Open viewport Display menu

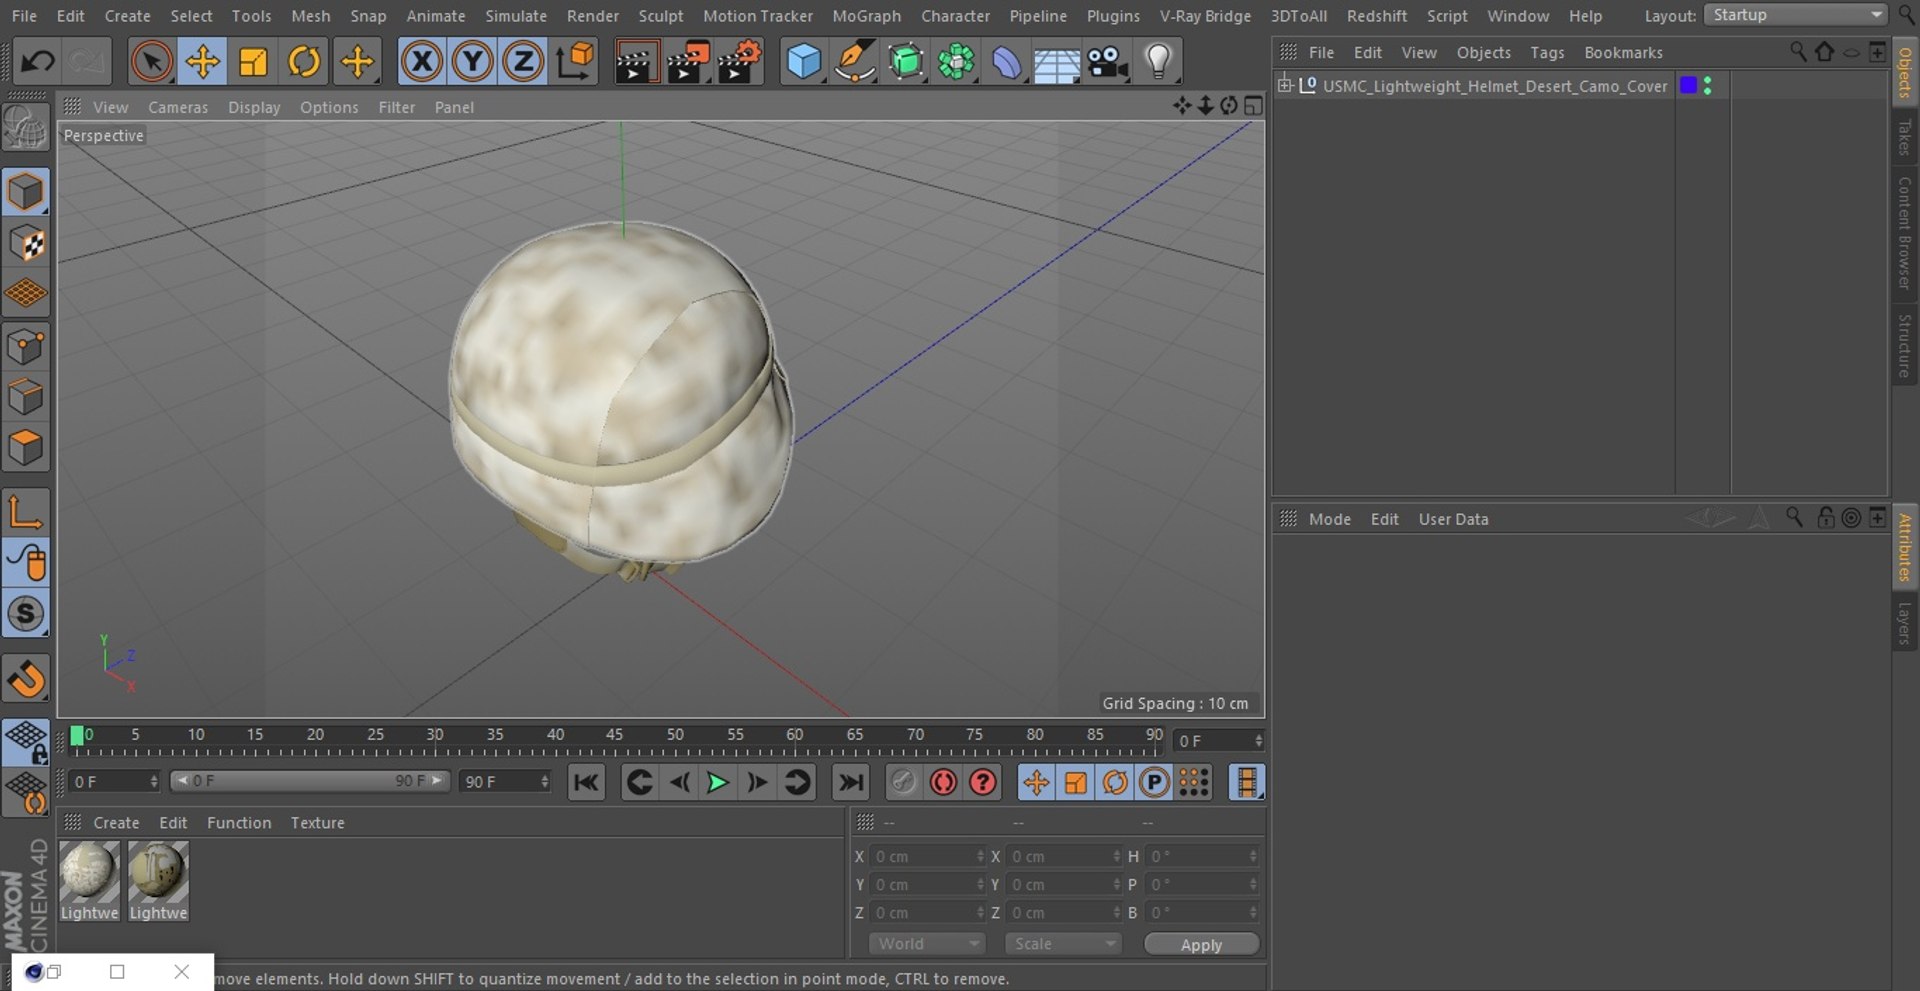[254, 107]
